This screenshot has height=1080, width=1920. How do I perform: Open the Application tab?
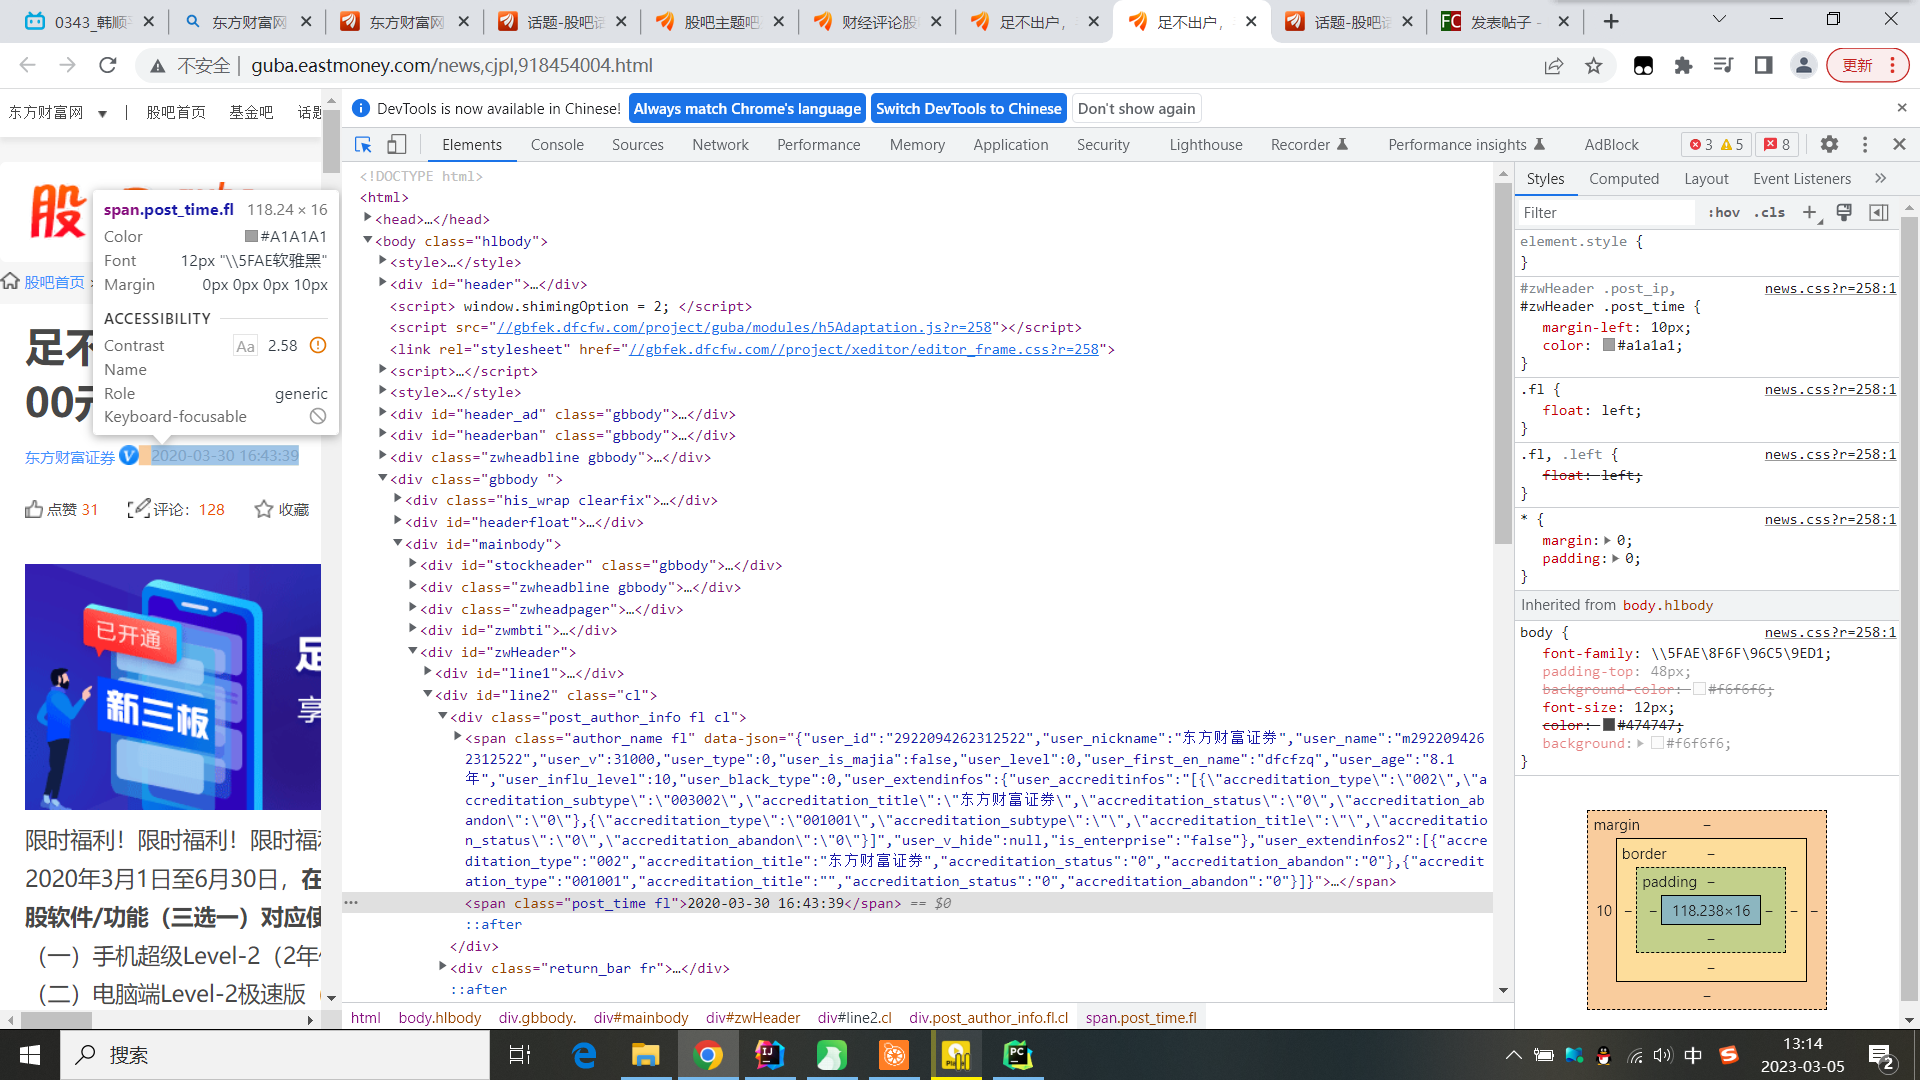click(x=1011, y=145)
